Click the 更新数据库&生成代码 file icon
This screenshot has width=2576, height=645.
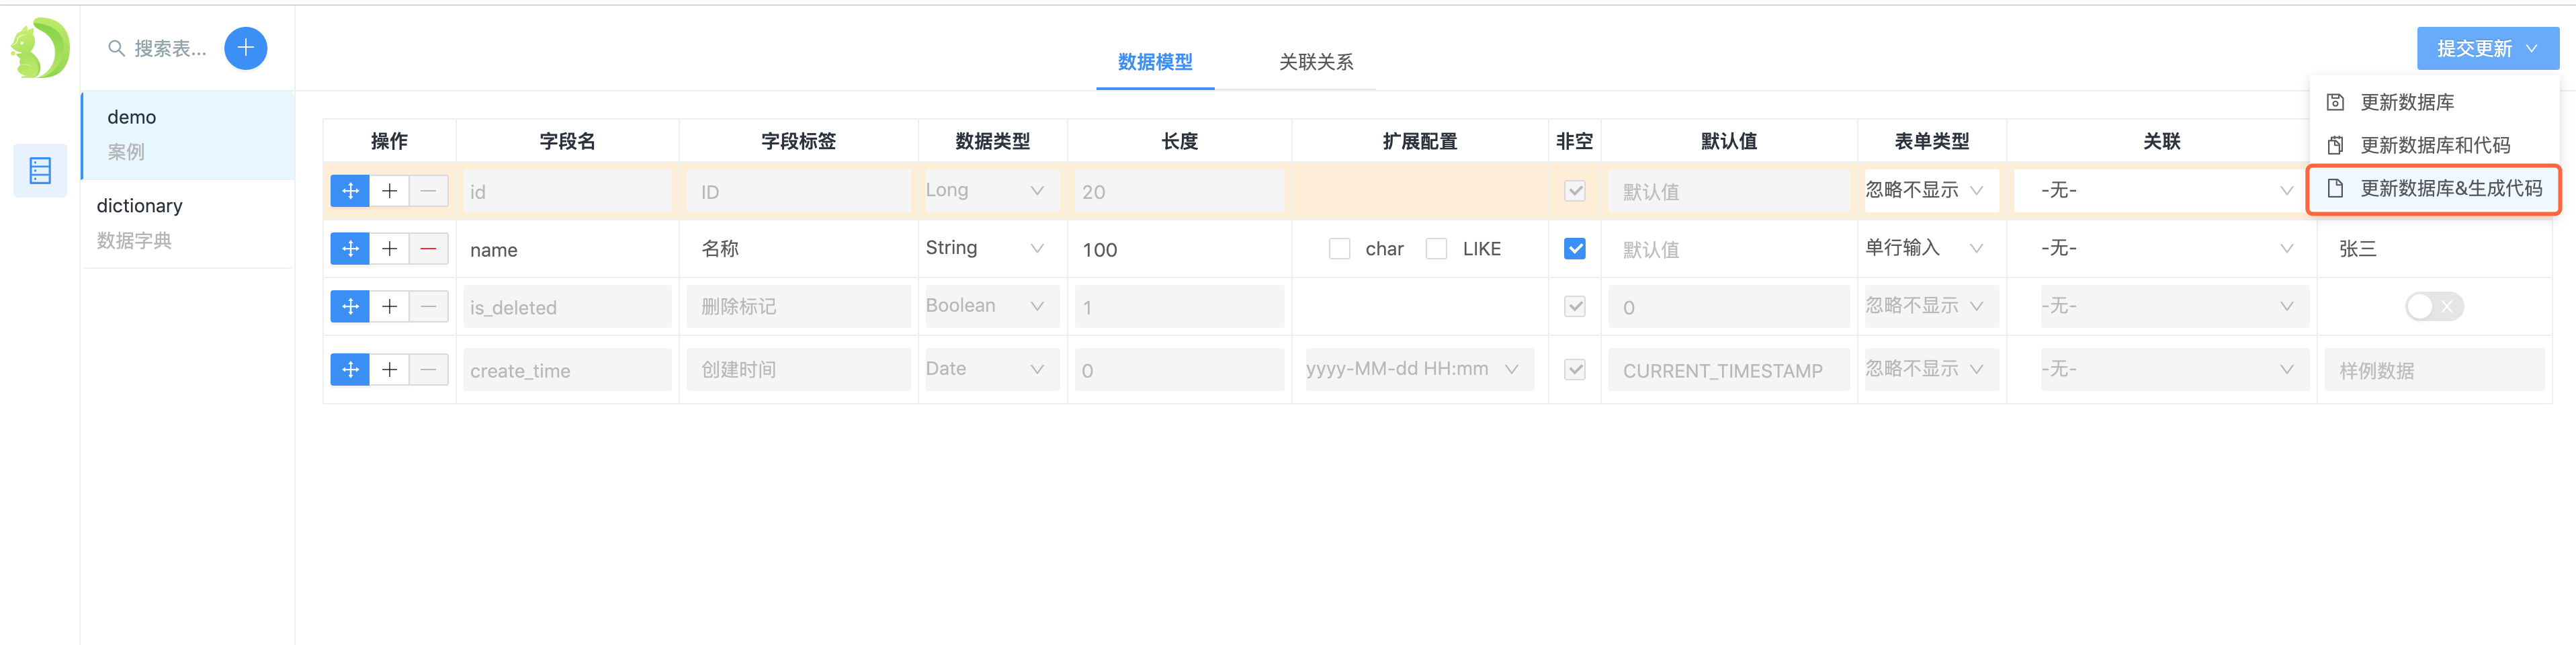2336,188
